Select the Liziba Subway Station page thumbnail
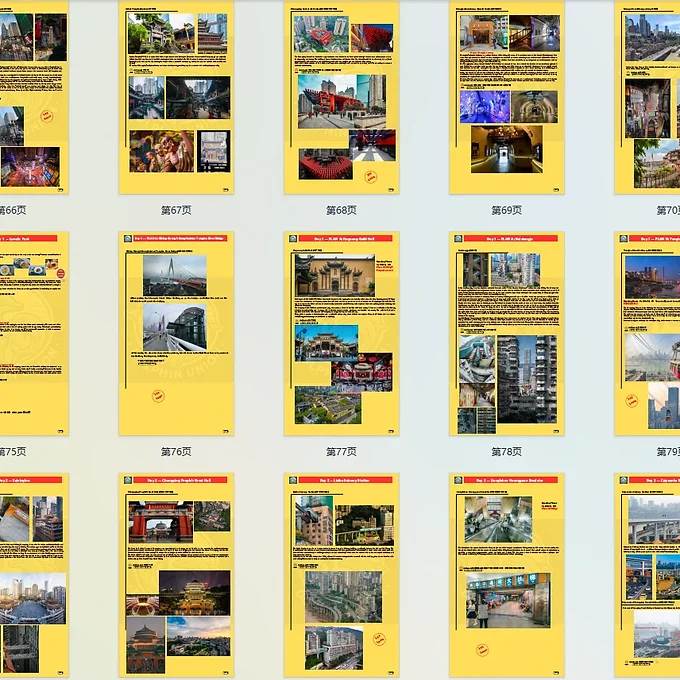This screenshot has width=680, height=680. pyautogui.click(x=341, y=575)
